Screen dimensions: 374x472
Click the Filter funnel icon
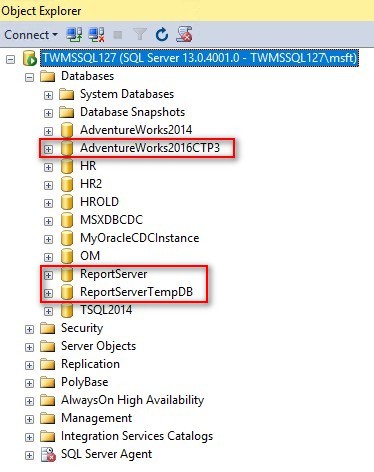(x=140, y=34)
